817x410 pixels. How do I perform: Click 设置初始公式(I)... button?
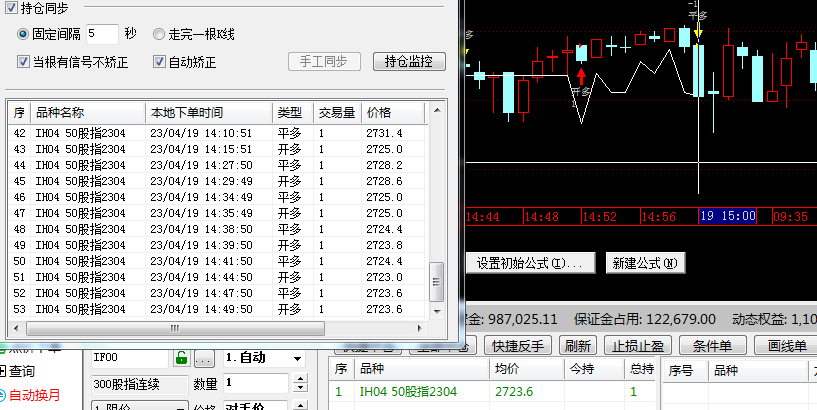tap(530, 264)
